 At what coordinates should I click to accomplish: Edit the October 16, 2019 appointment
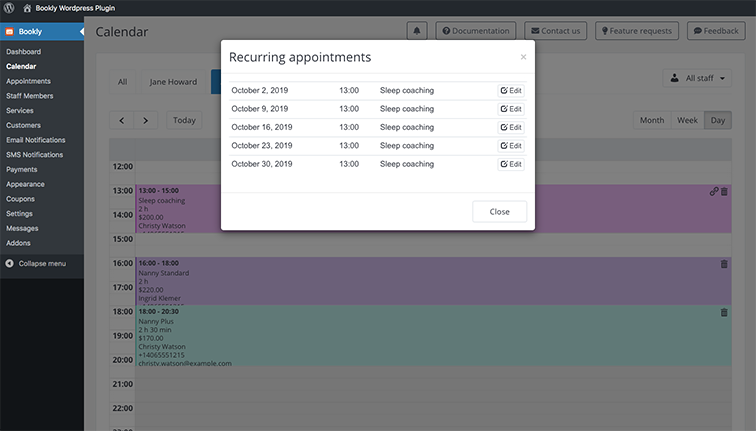click(x=511, y=127)
